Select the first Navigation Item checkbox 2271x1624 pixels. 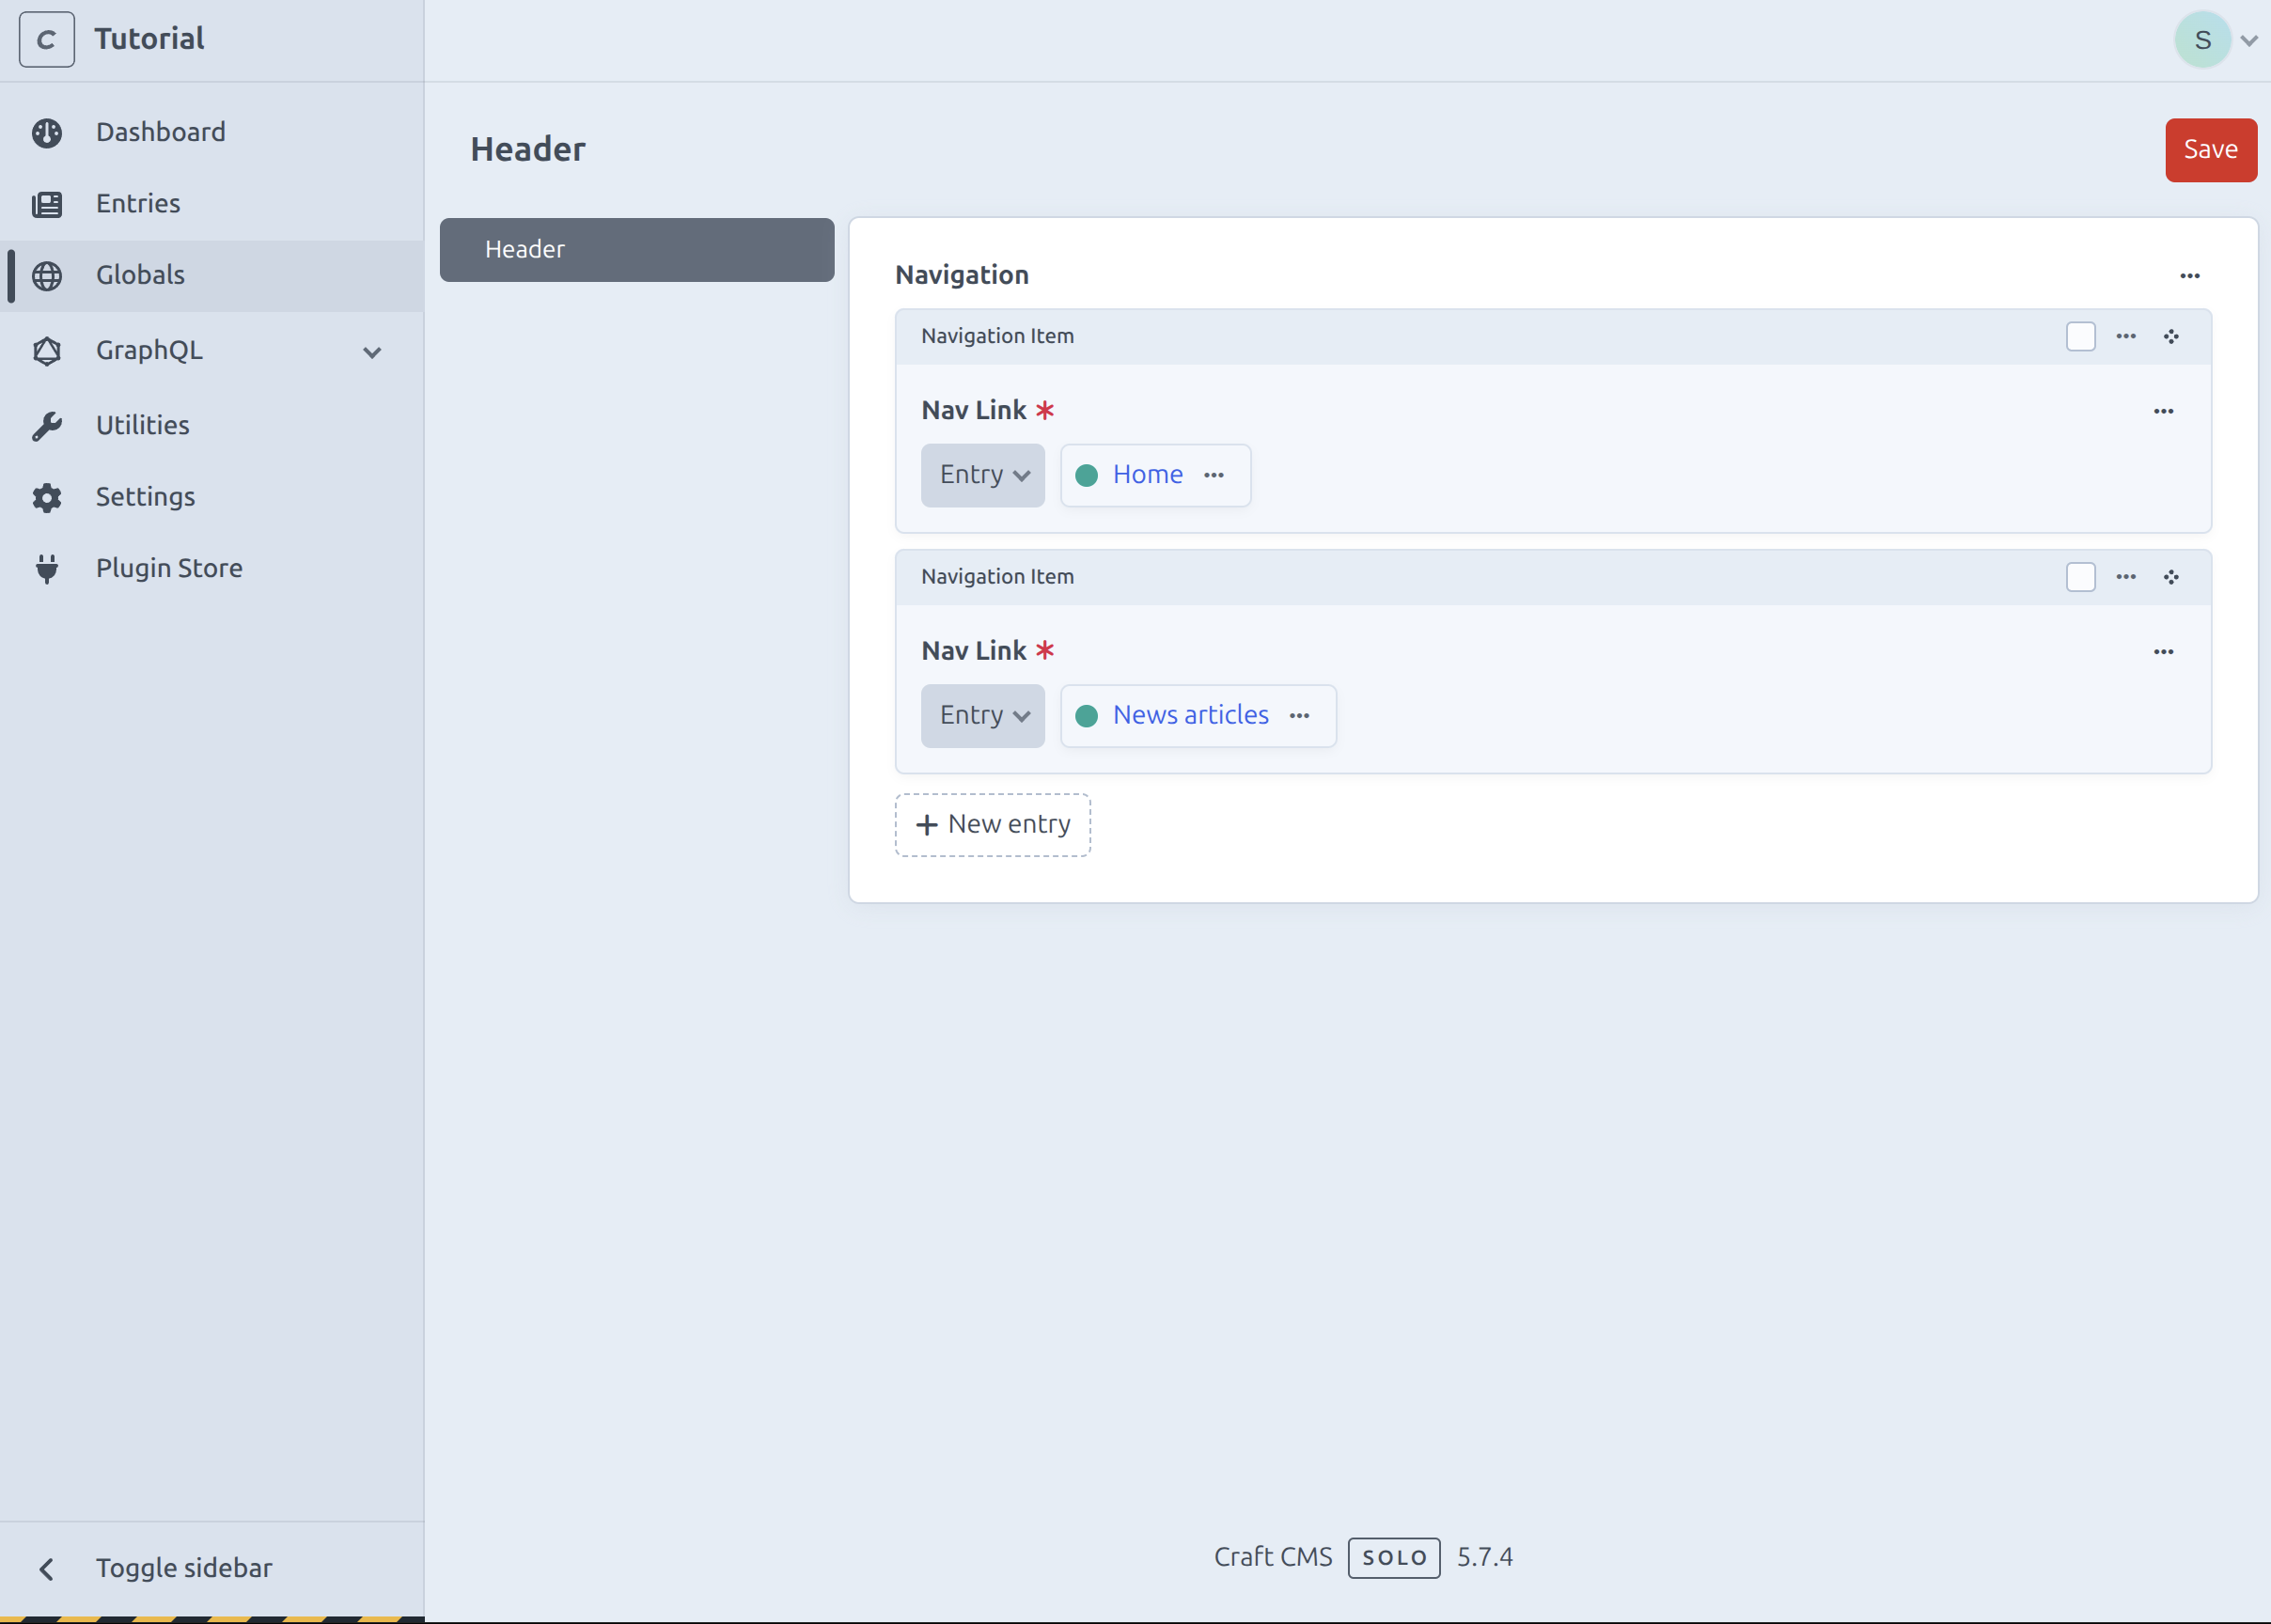click(x=2081, y=337)
